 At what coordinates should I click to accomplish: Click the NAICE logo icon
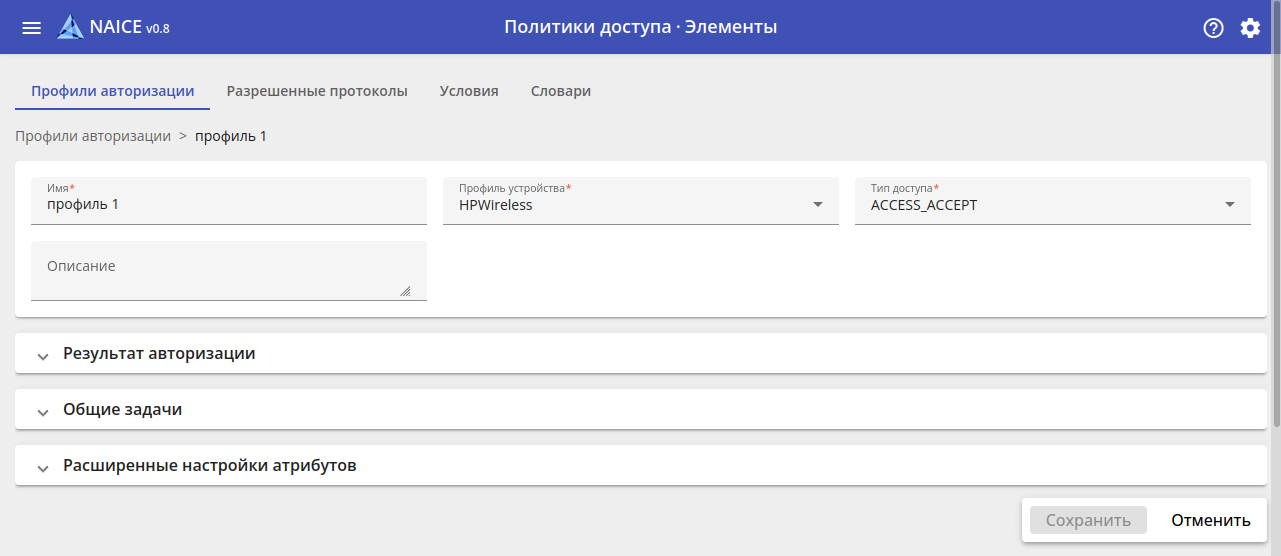click(x=70, y=27)
